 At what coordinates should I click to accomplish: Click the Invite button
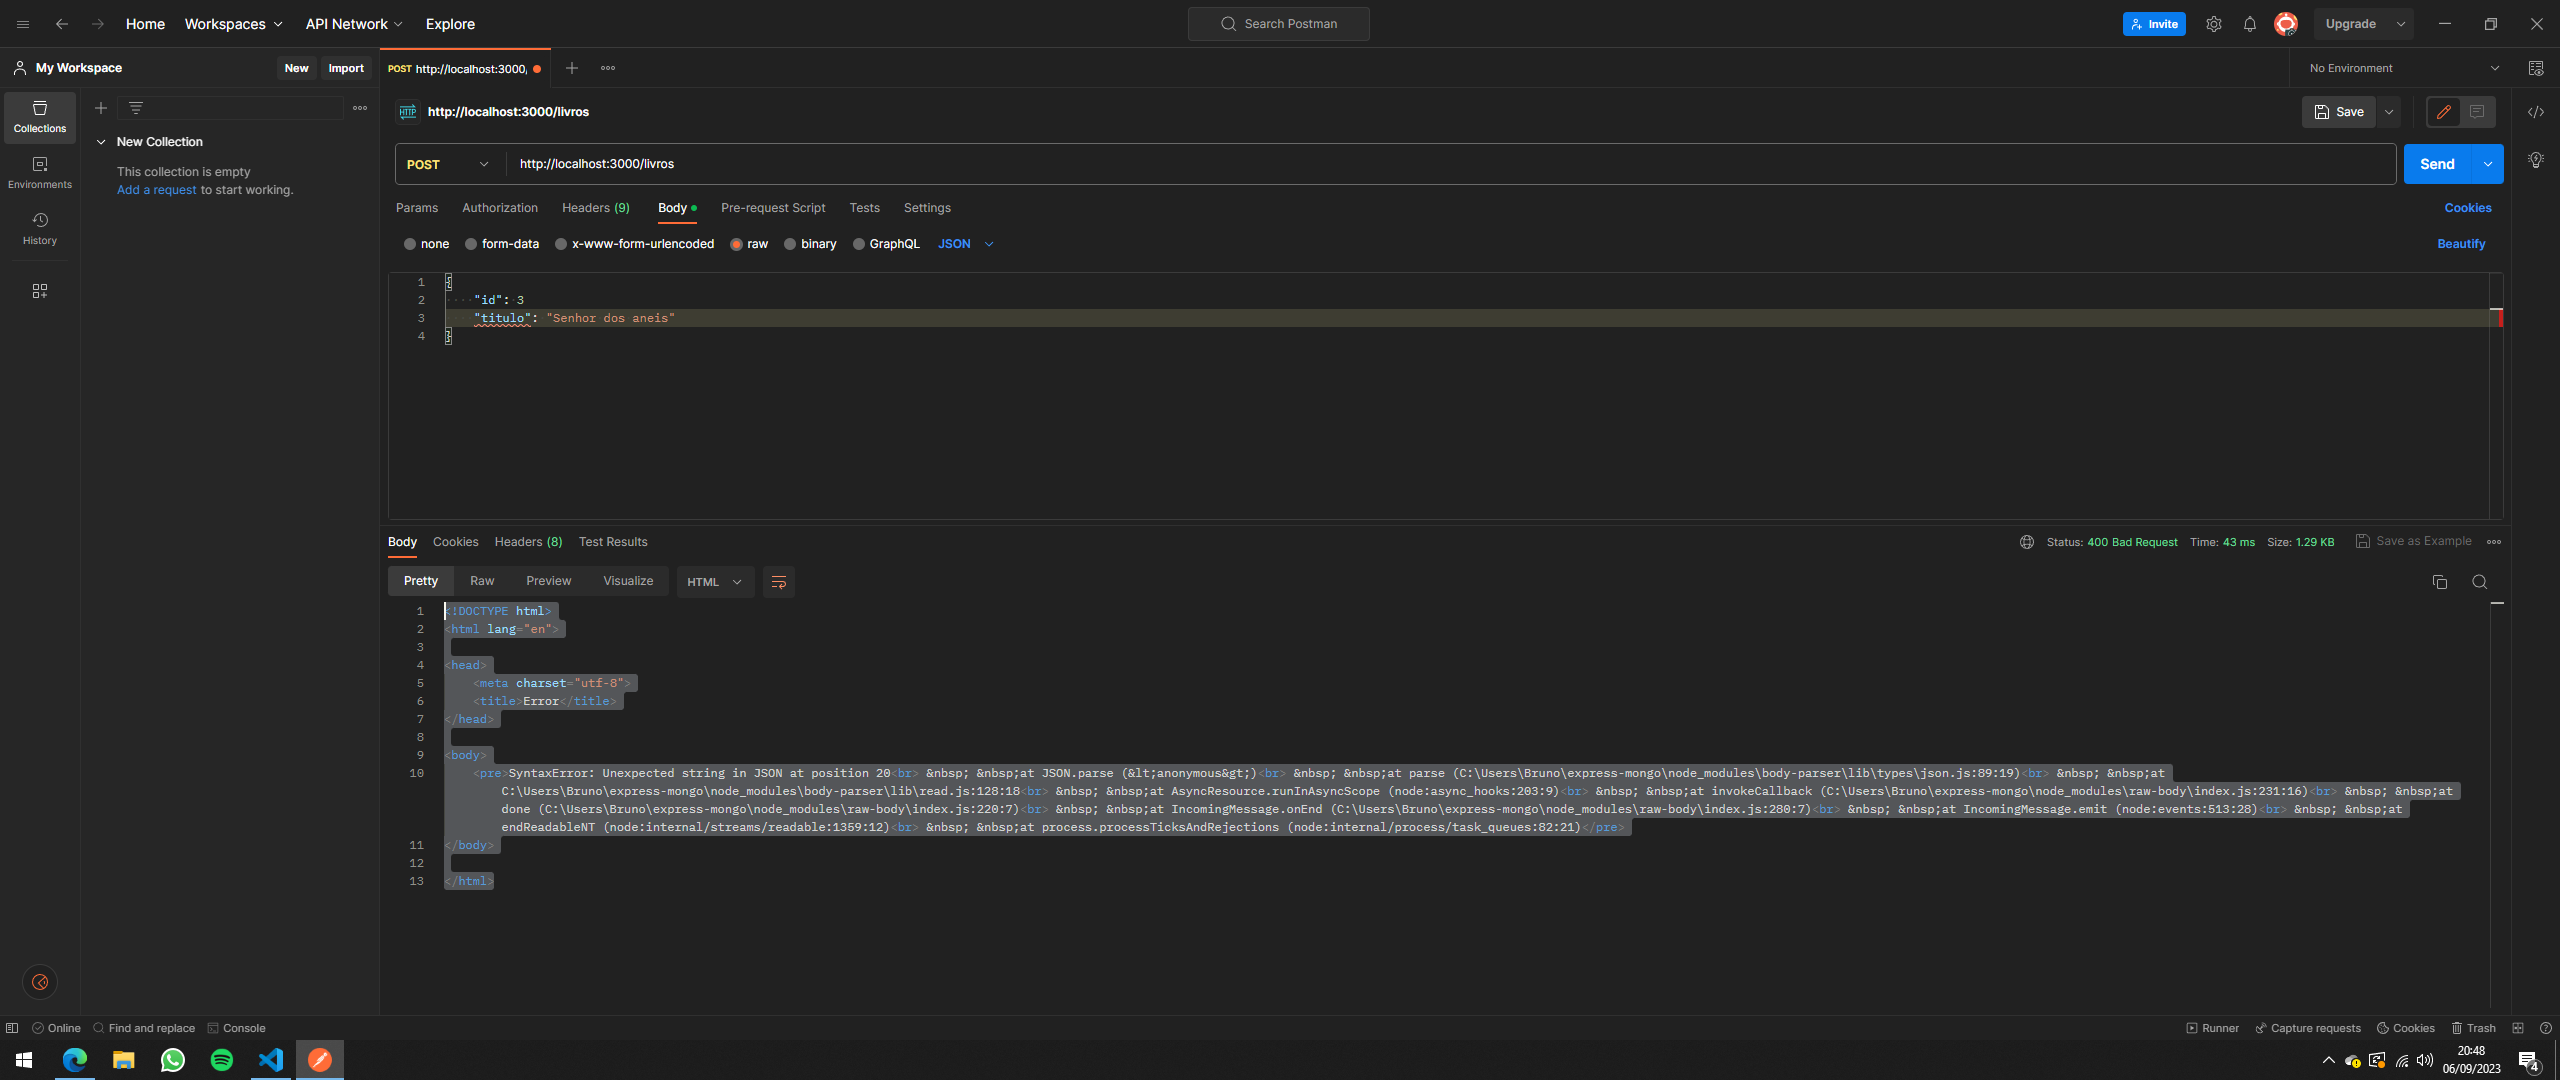(x=2154, y=24)
